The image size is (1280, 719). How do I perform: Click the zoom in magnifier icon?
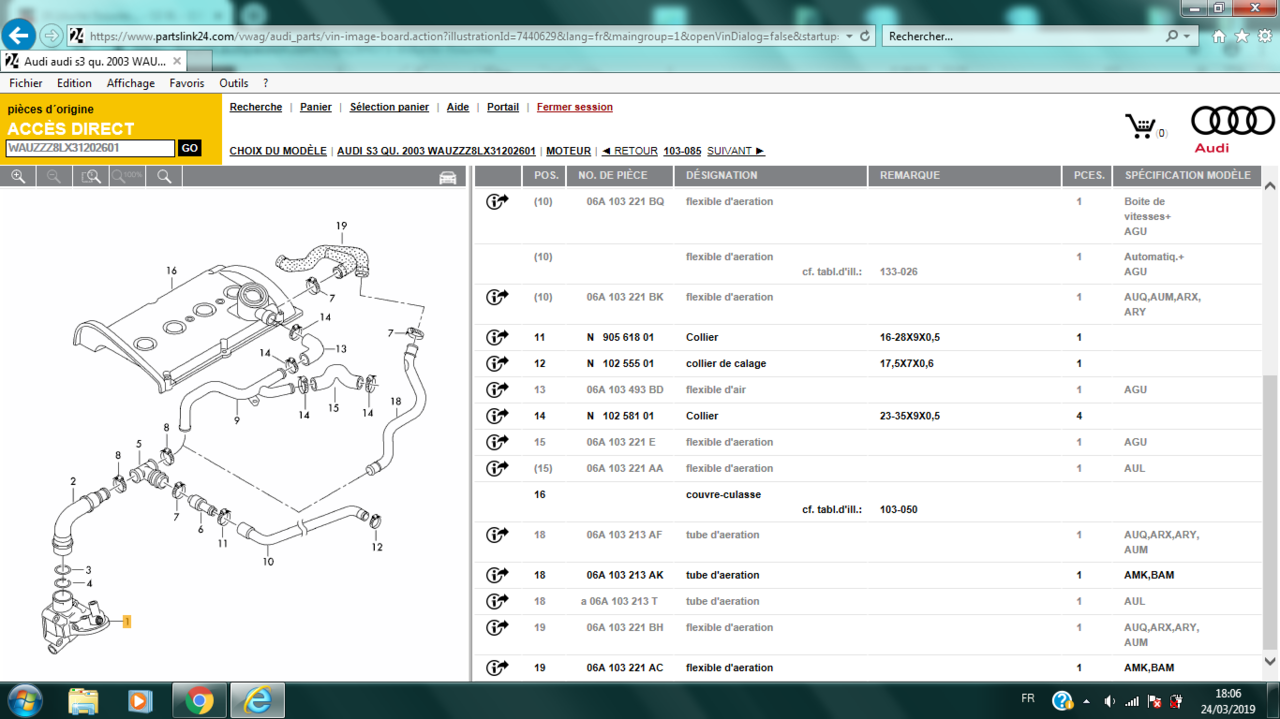point(18,177)
